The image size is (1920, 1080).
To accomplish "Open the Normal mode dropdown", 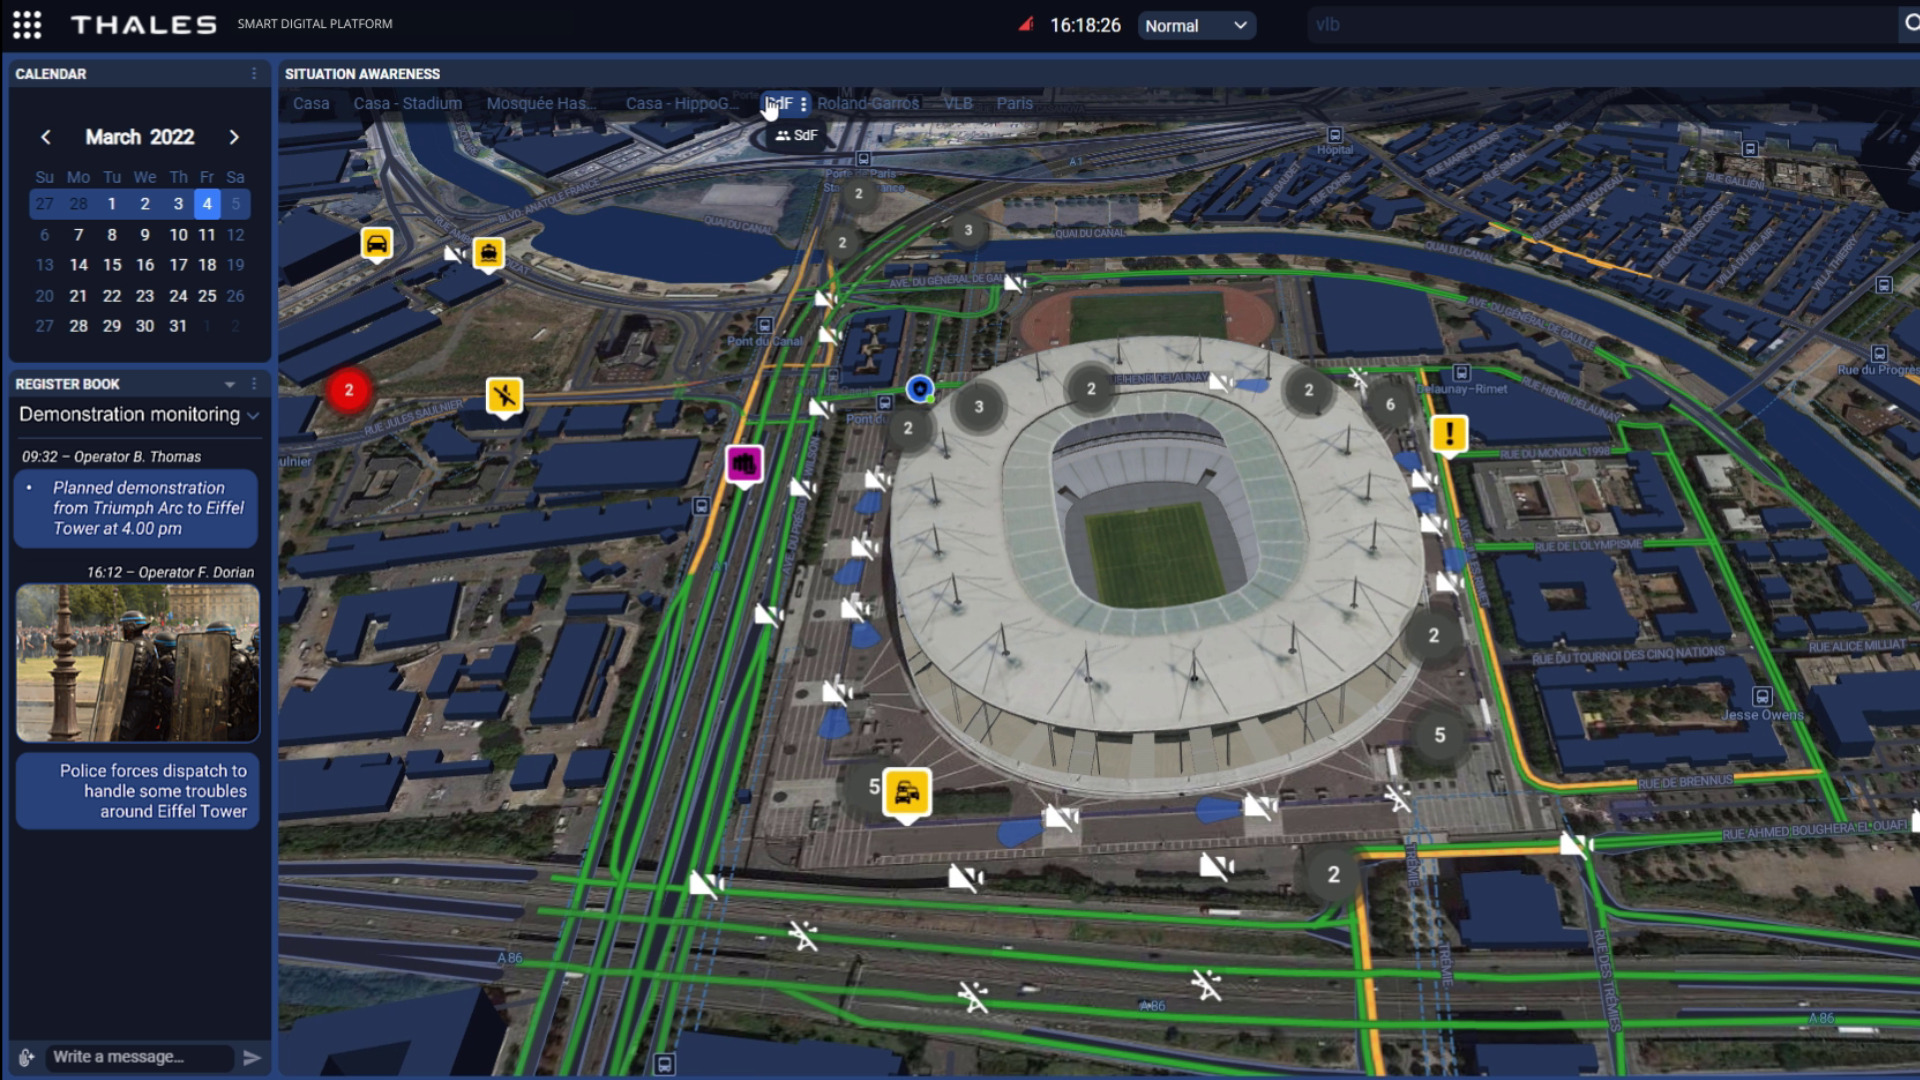I will point(1196,26).
